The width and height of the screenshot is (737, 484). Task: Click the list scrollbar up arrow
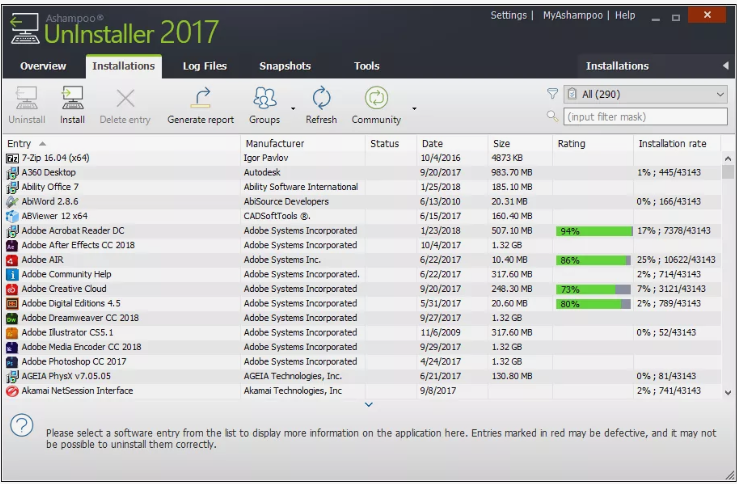[728, 159]
